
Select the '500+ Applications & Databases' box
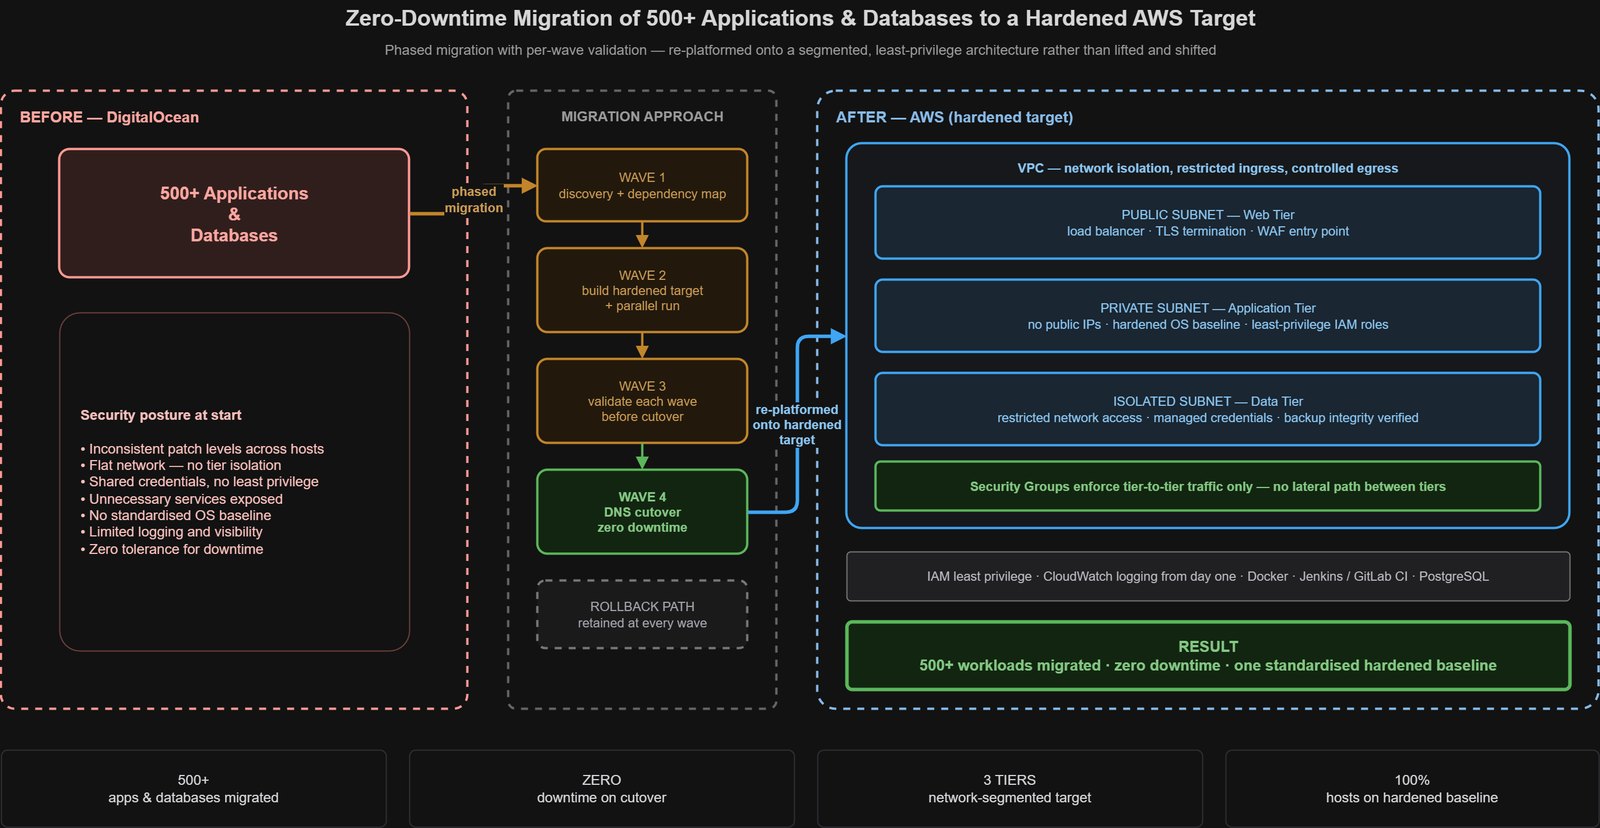(234, 213)
